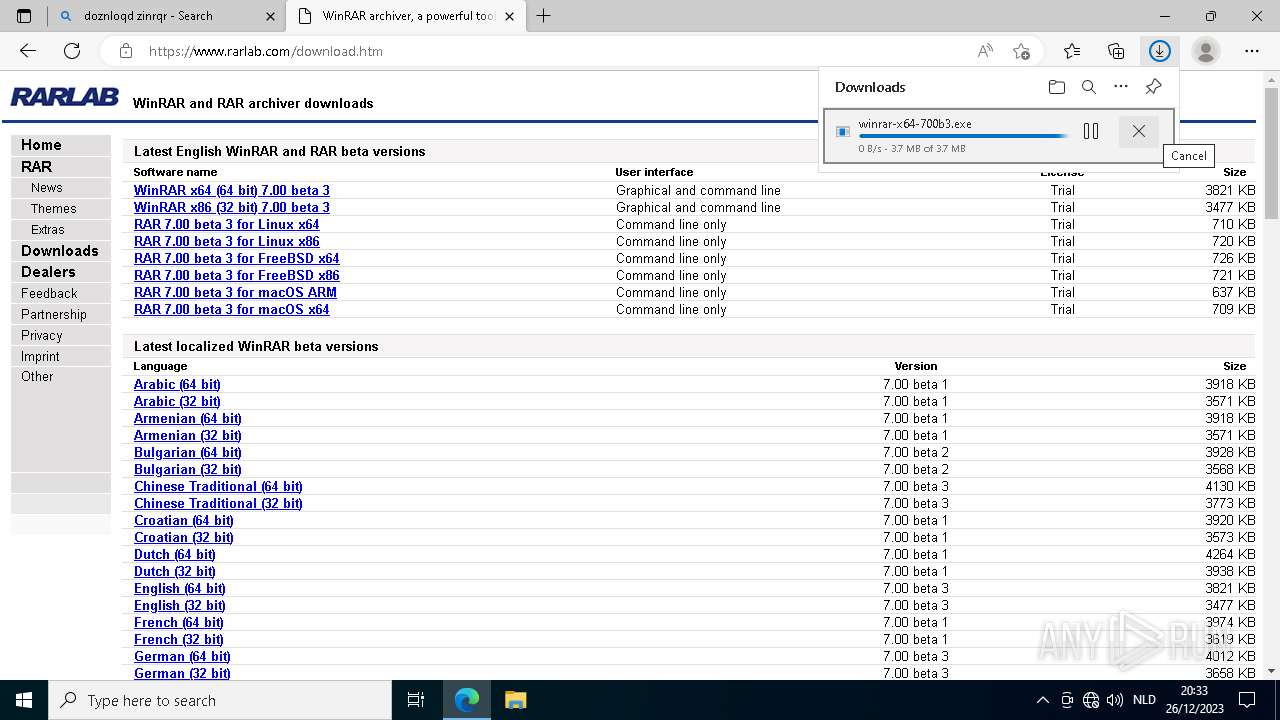Open Read aloud icon in address bar

pyautogui.click(x=985, y=51)
